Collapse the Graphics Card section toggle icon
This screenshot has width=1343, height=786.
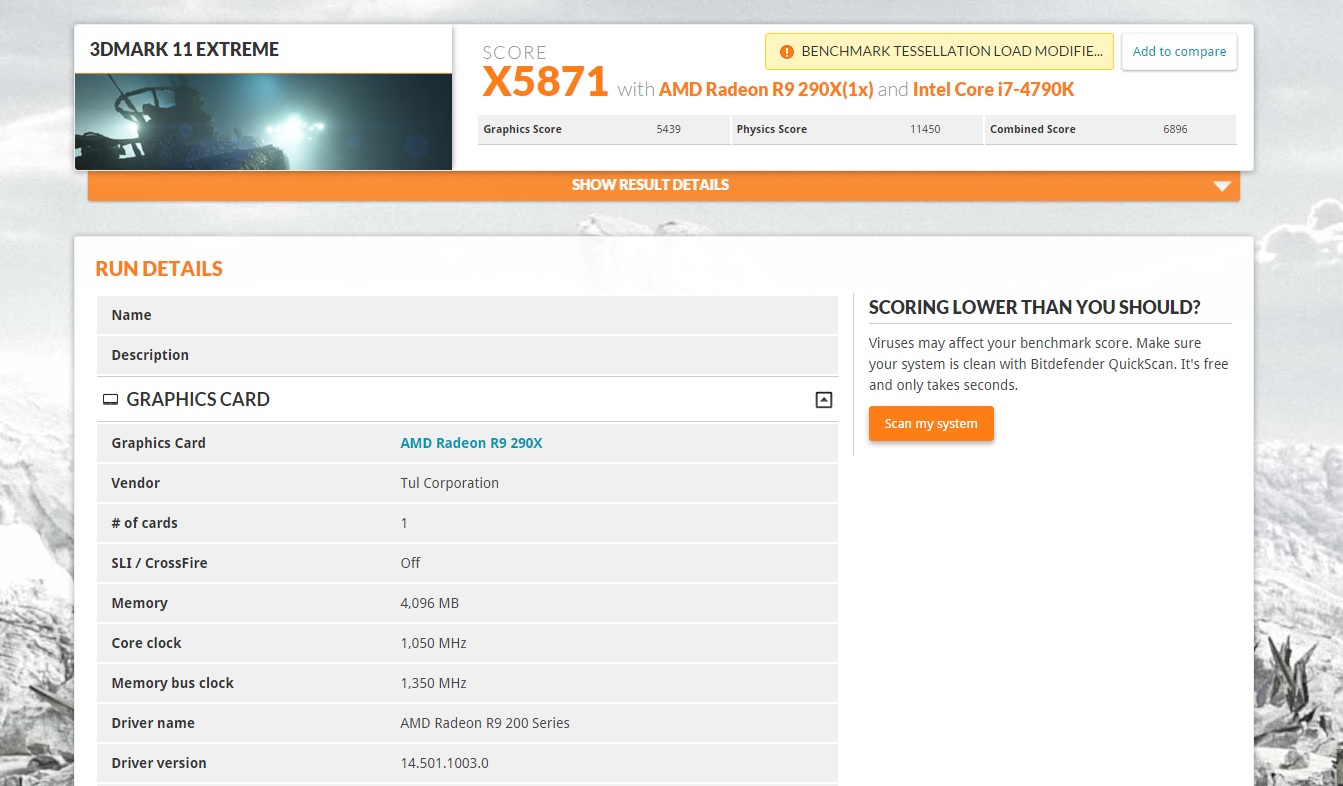click(823, 400)
